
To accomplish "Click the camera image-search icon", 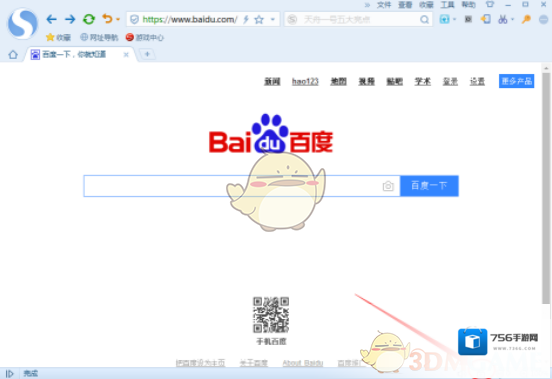I will point(388,186).
